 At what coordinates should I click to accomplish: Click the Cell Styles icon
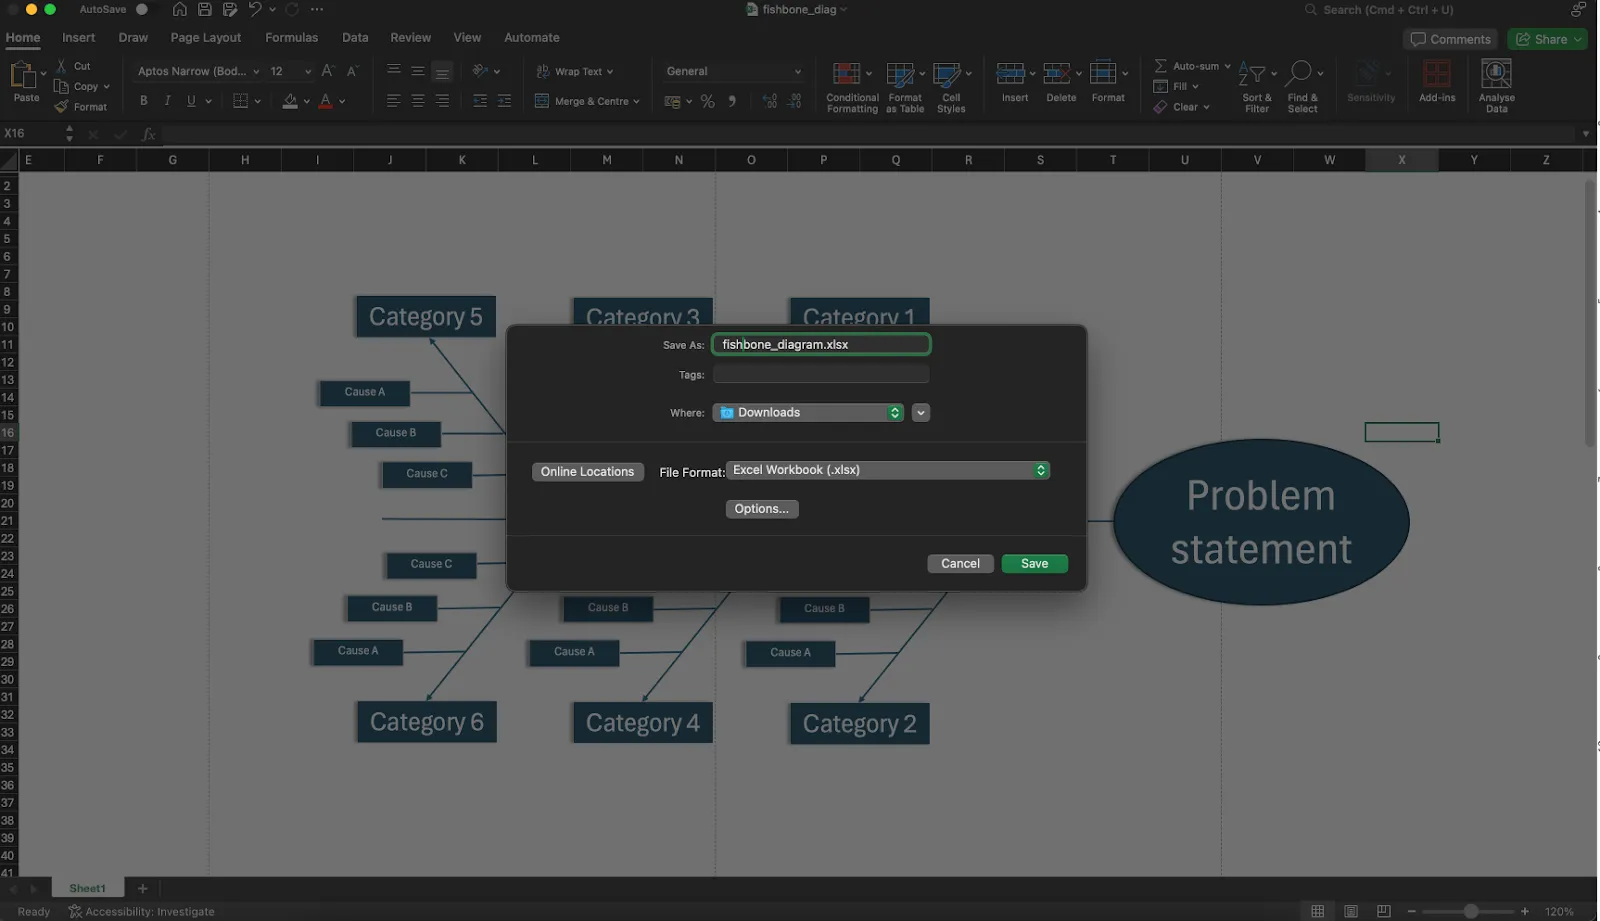click(946, 74)
